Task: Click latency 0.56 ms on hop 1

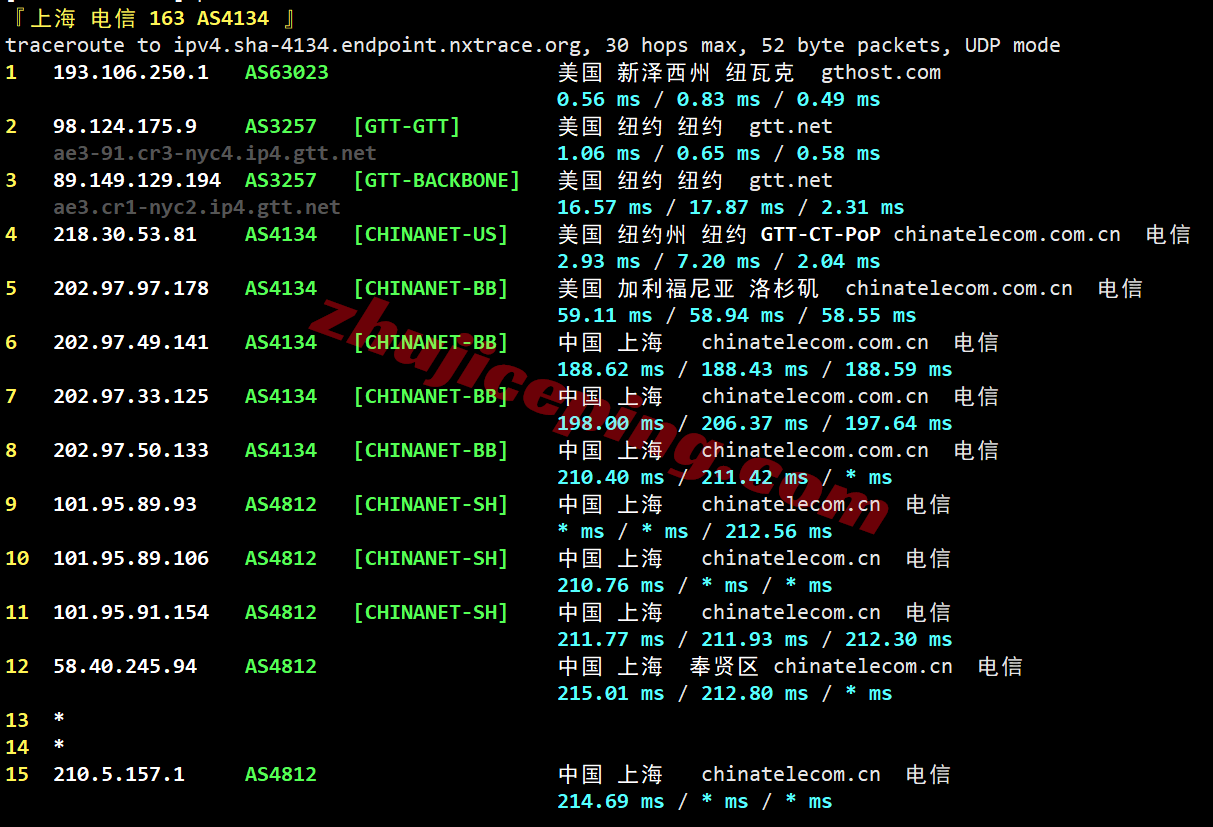Action: pos(599,99)
